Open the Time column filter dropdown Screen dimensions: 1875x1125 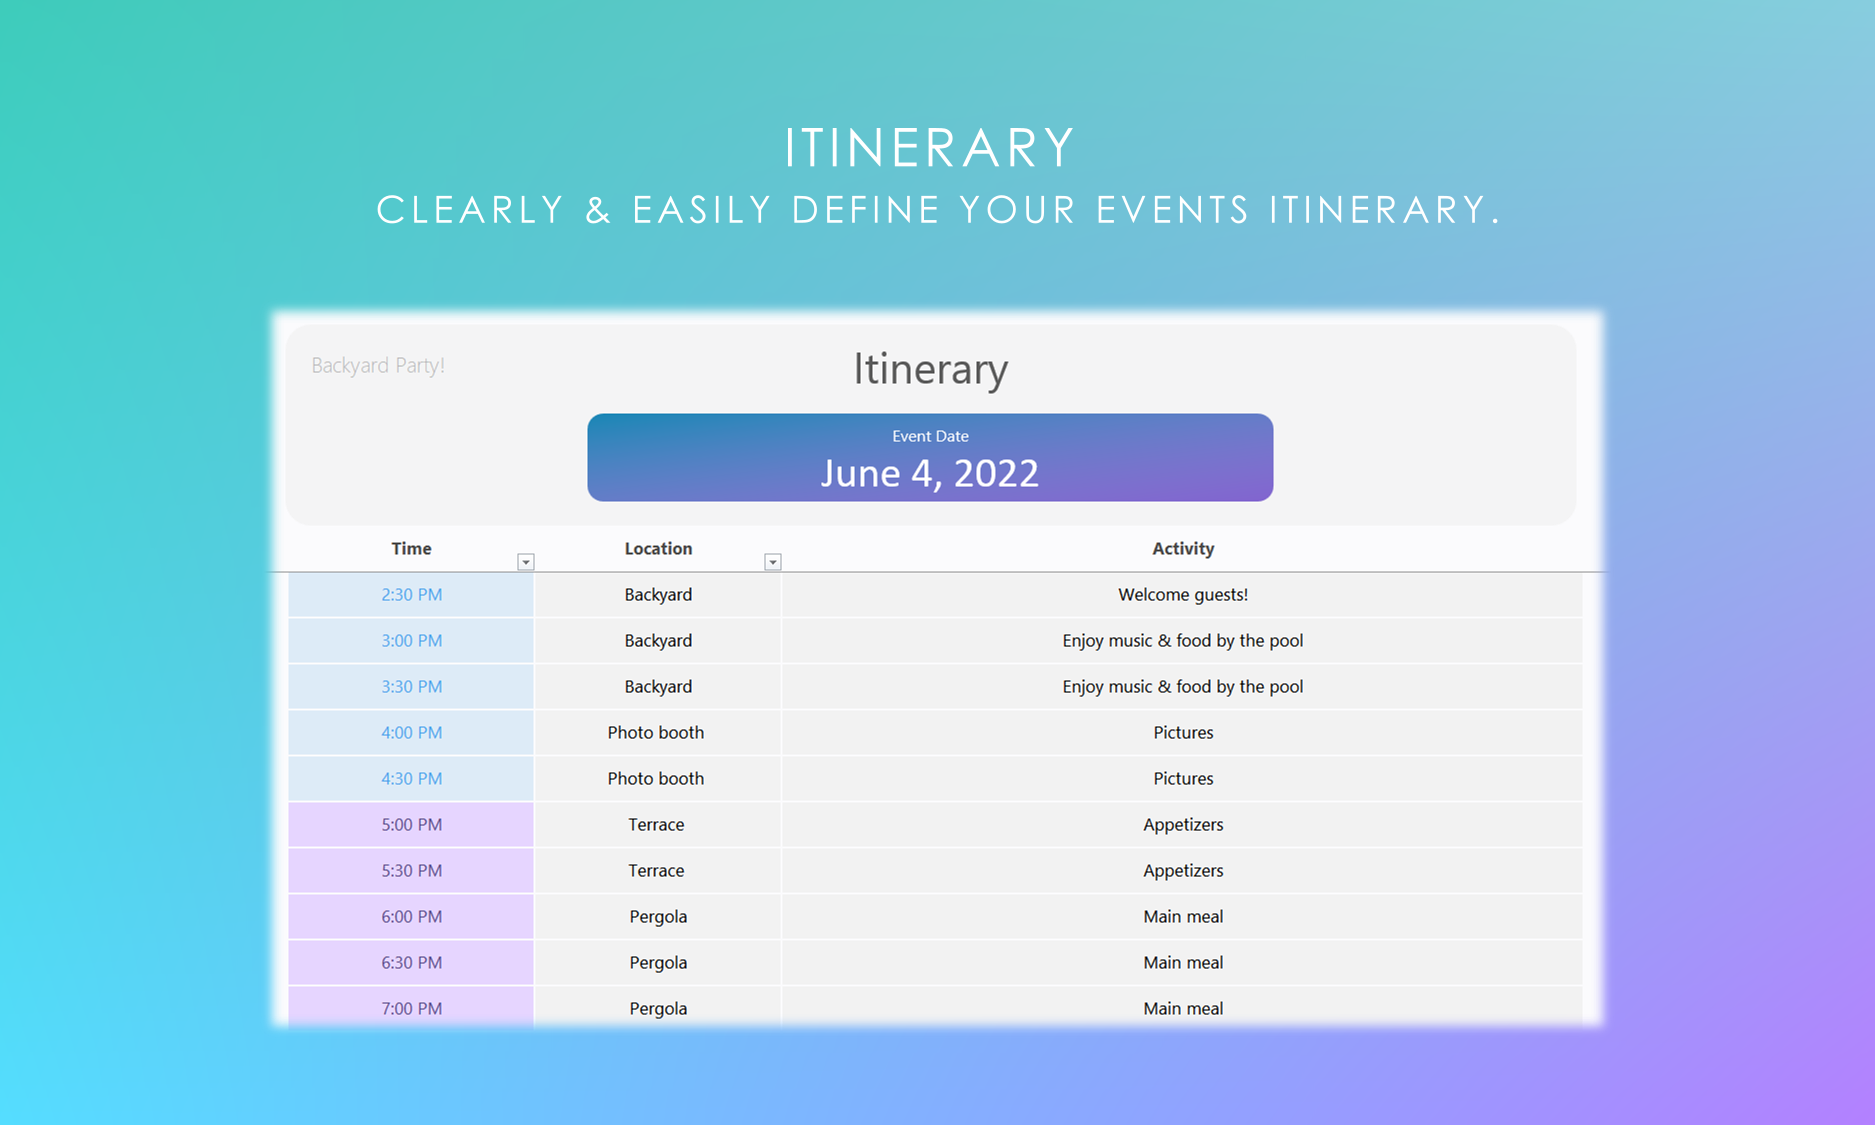[x=525, y=562]
